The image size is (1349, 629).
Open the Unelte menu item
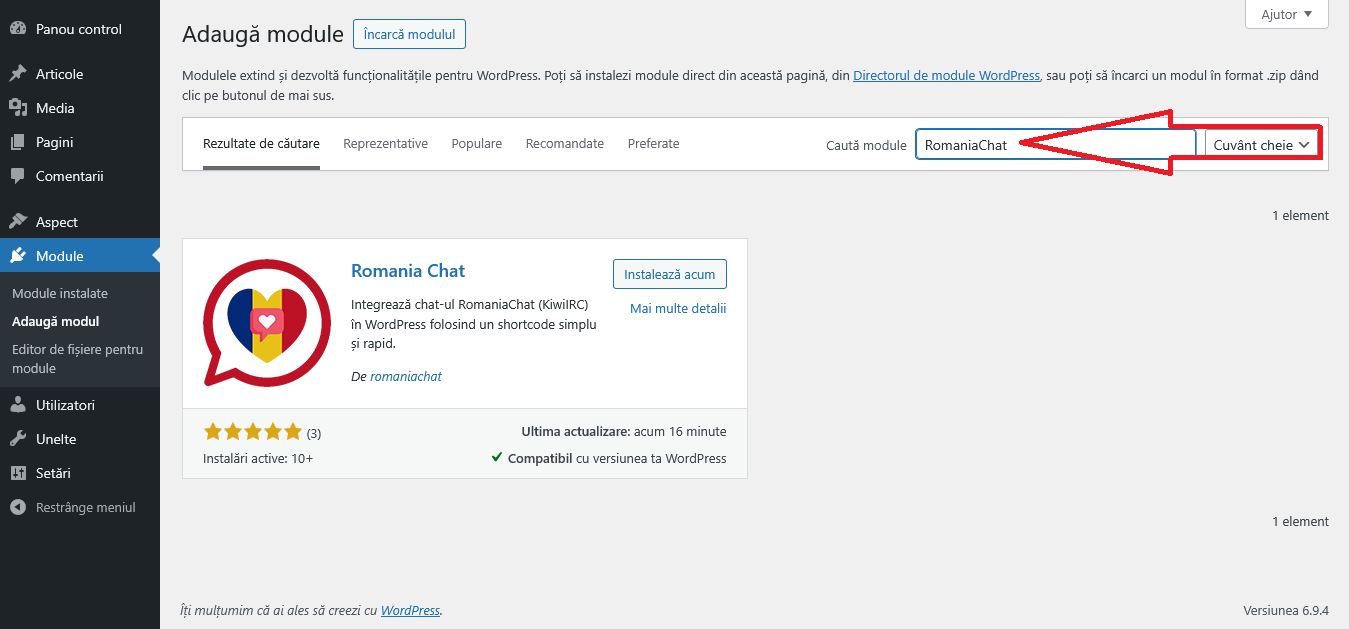click(80, 439)
